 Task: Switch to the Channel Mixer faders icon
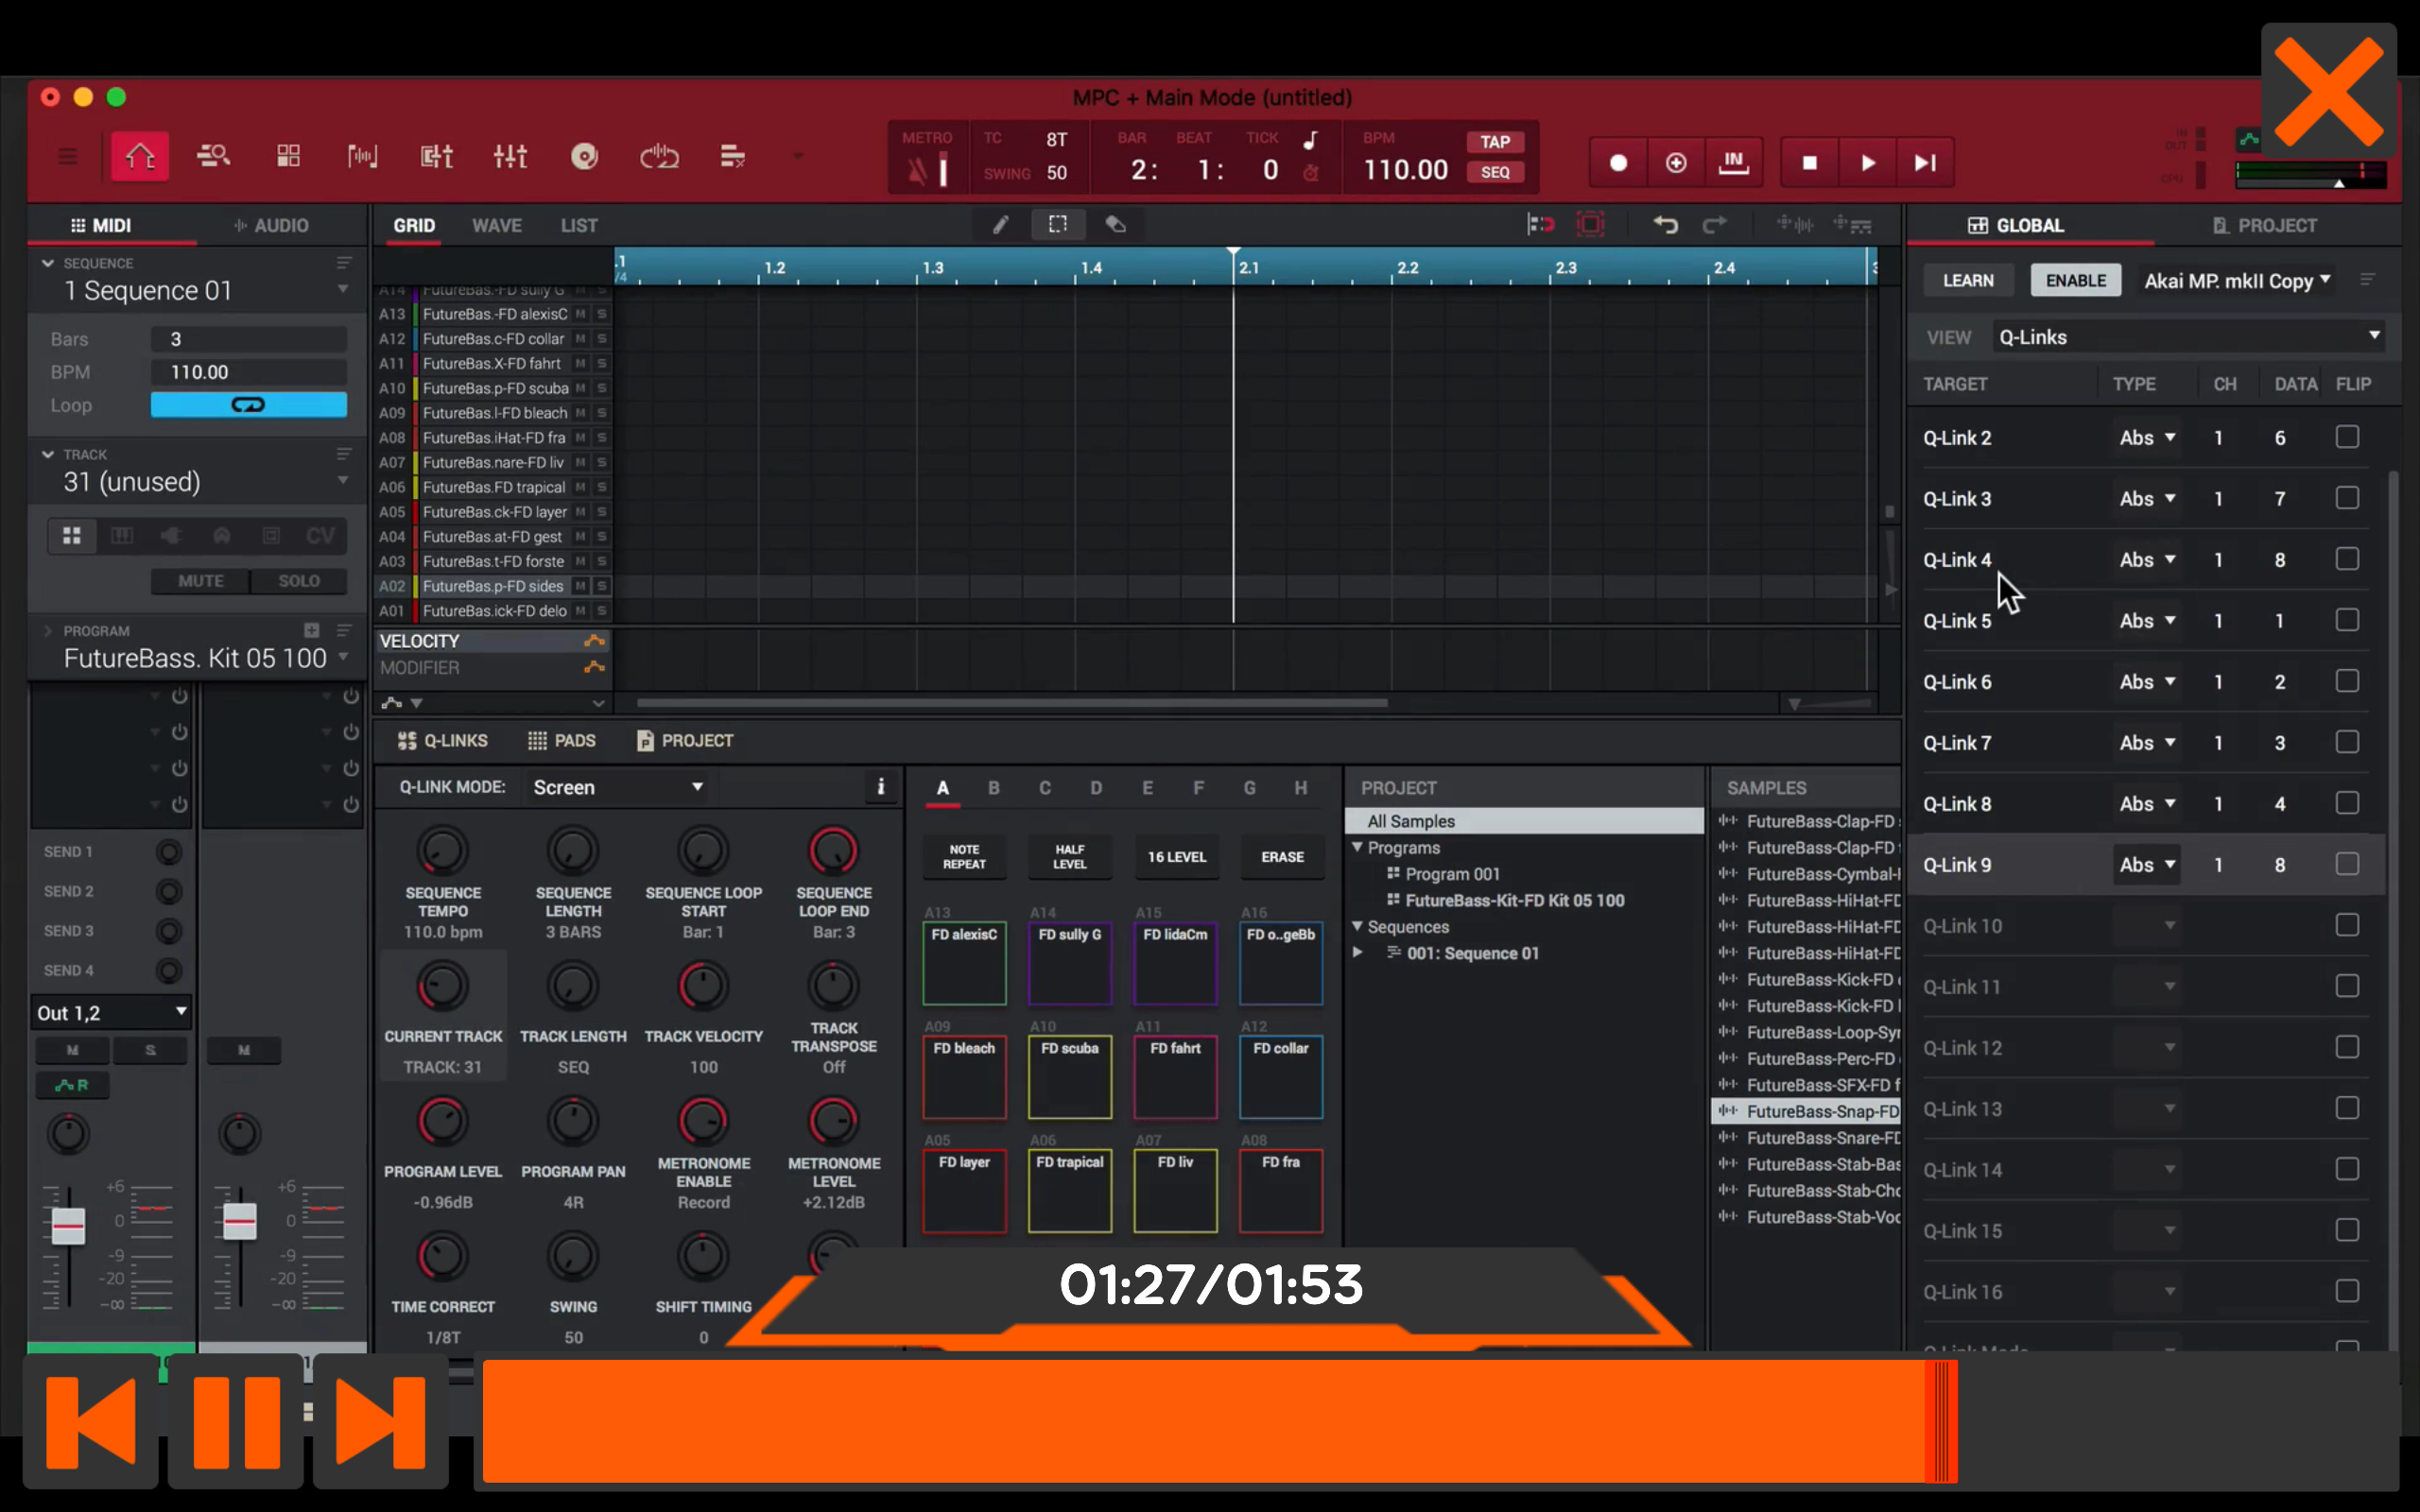pyautogui.click(x=510, y=156)
